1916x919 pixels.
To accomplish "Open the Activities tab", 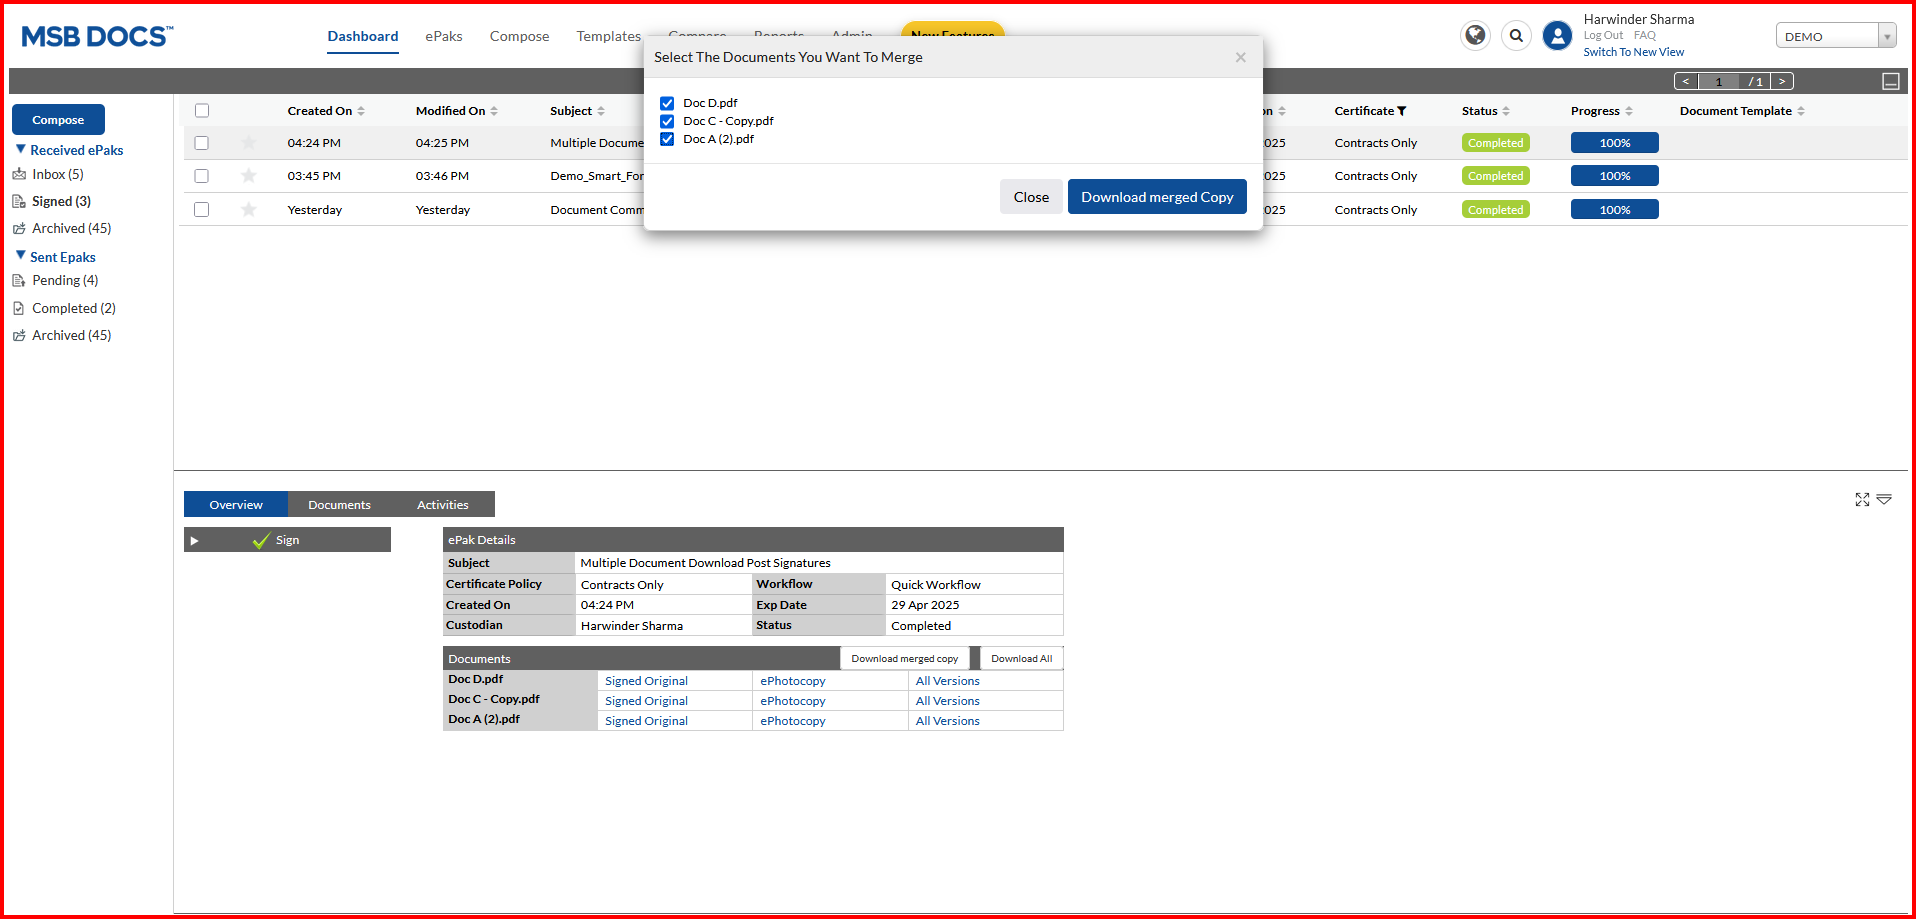I will click(x=442, y=505).
